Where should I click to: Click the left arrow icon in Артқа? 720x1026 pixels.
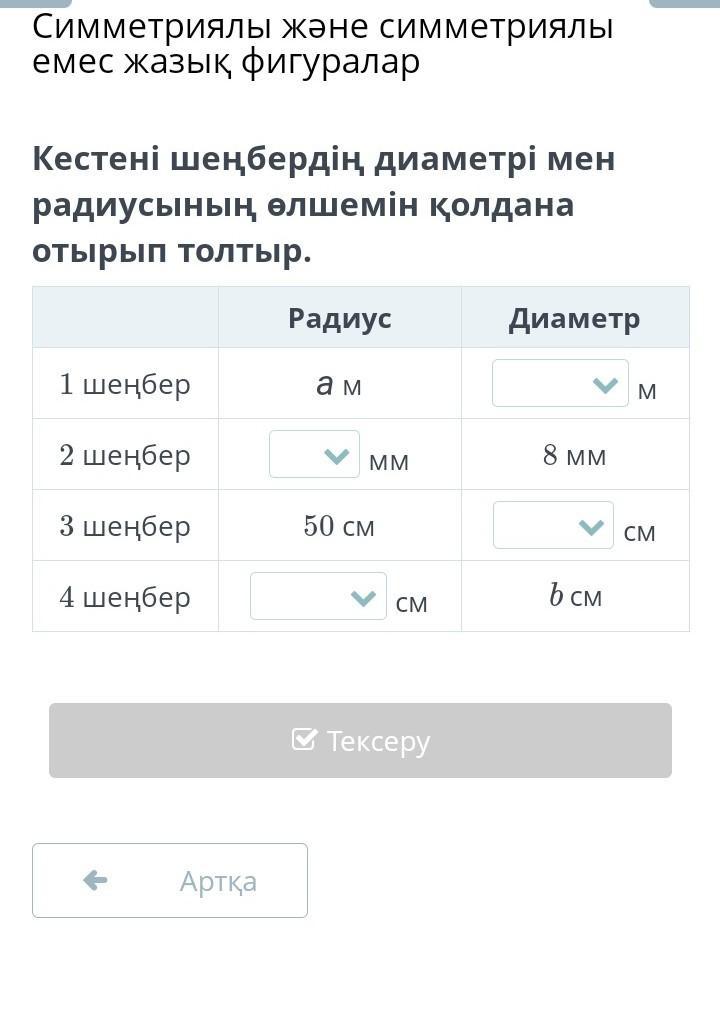[x=96, y=880]
